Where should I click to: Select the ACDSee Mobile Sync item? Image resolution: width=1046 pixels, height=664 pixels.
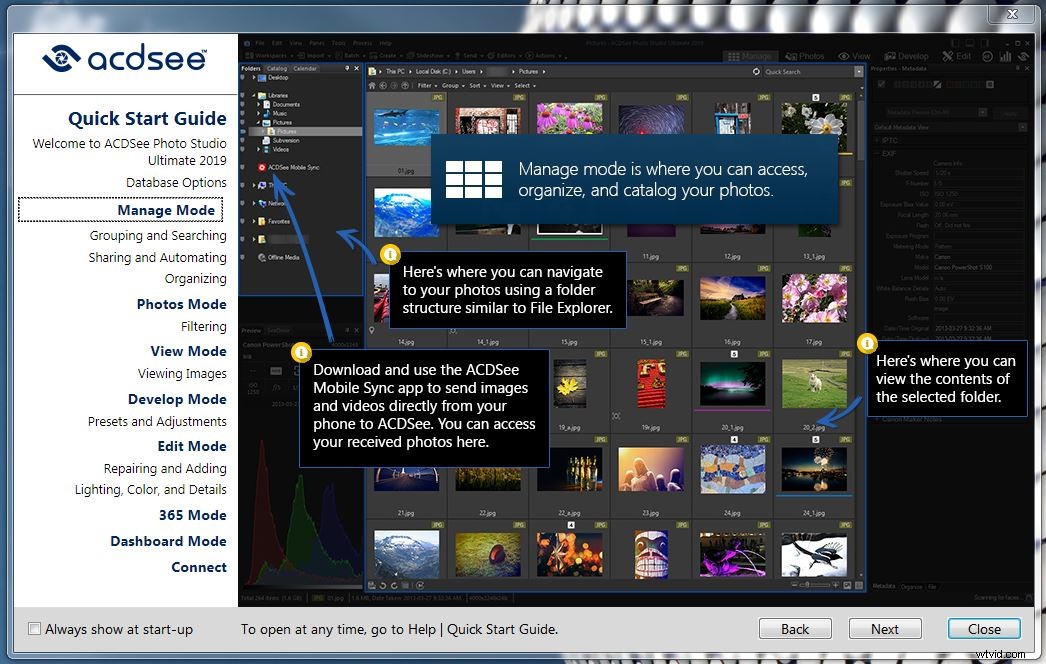(x=294, y=167)
